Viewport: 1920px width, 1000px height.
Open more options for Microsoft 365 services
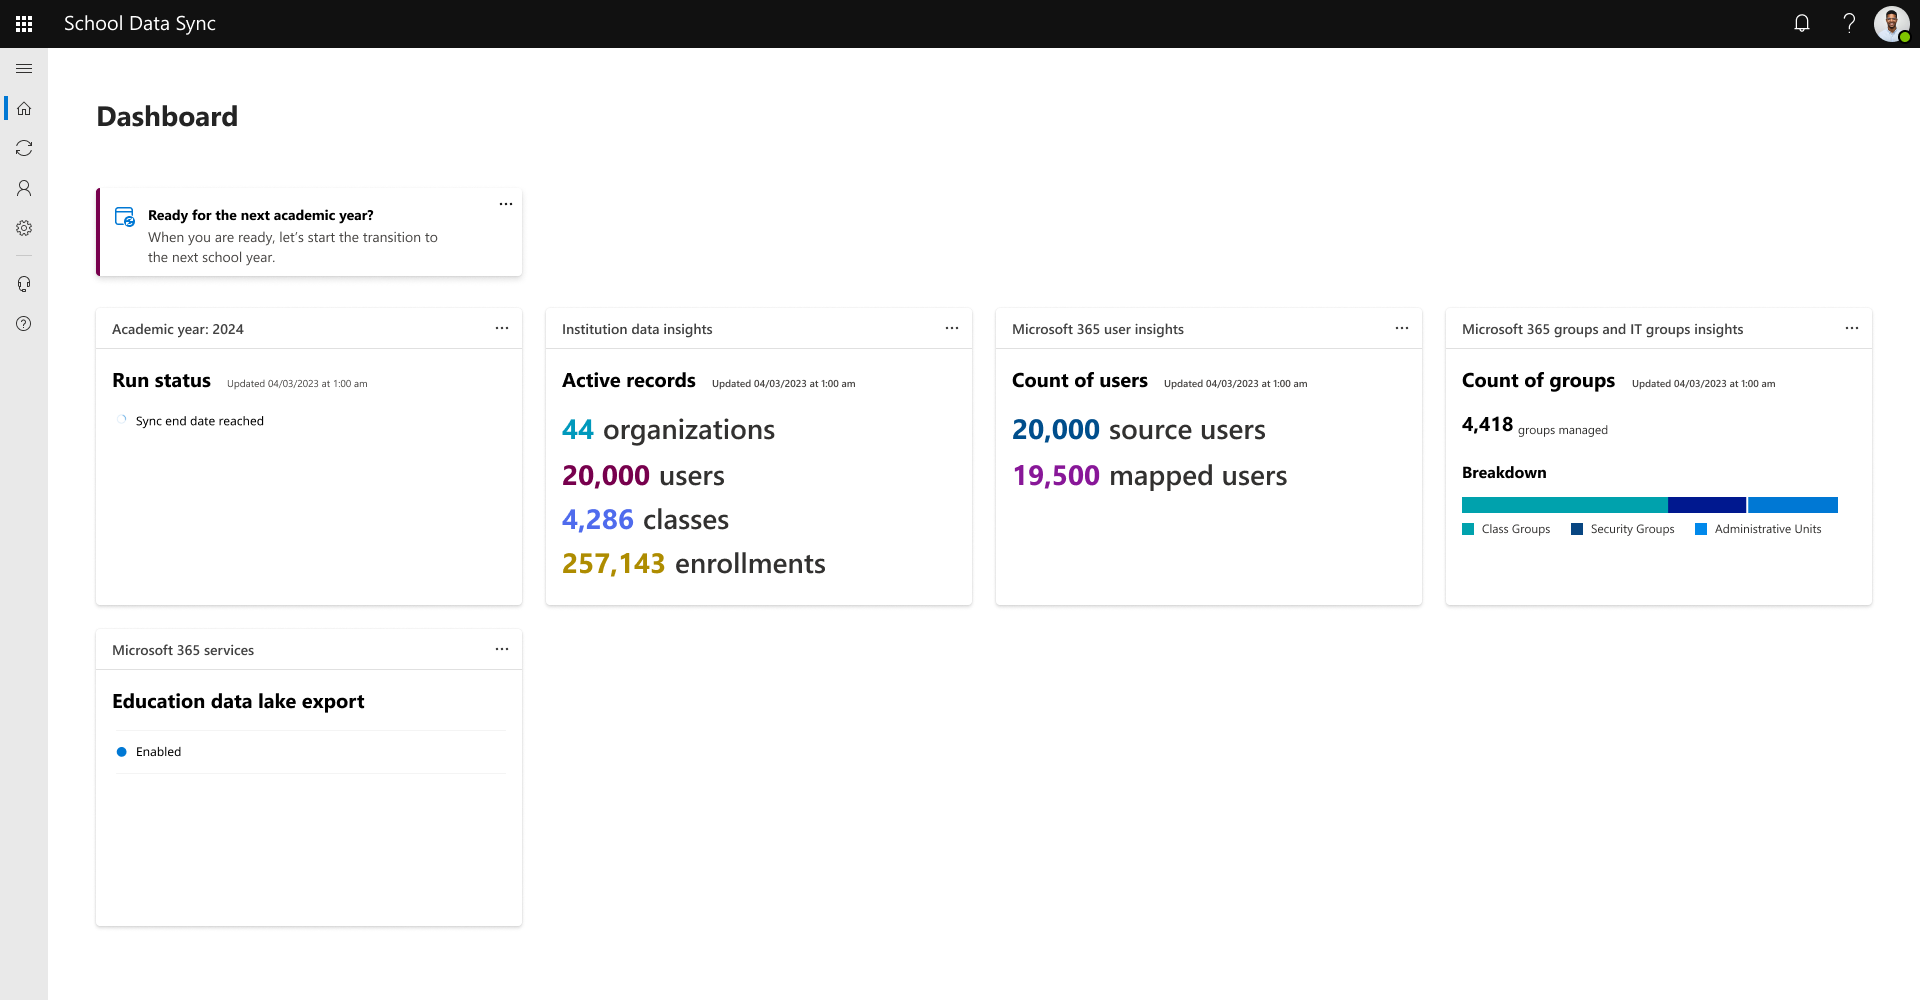click(x=502, y=649)
